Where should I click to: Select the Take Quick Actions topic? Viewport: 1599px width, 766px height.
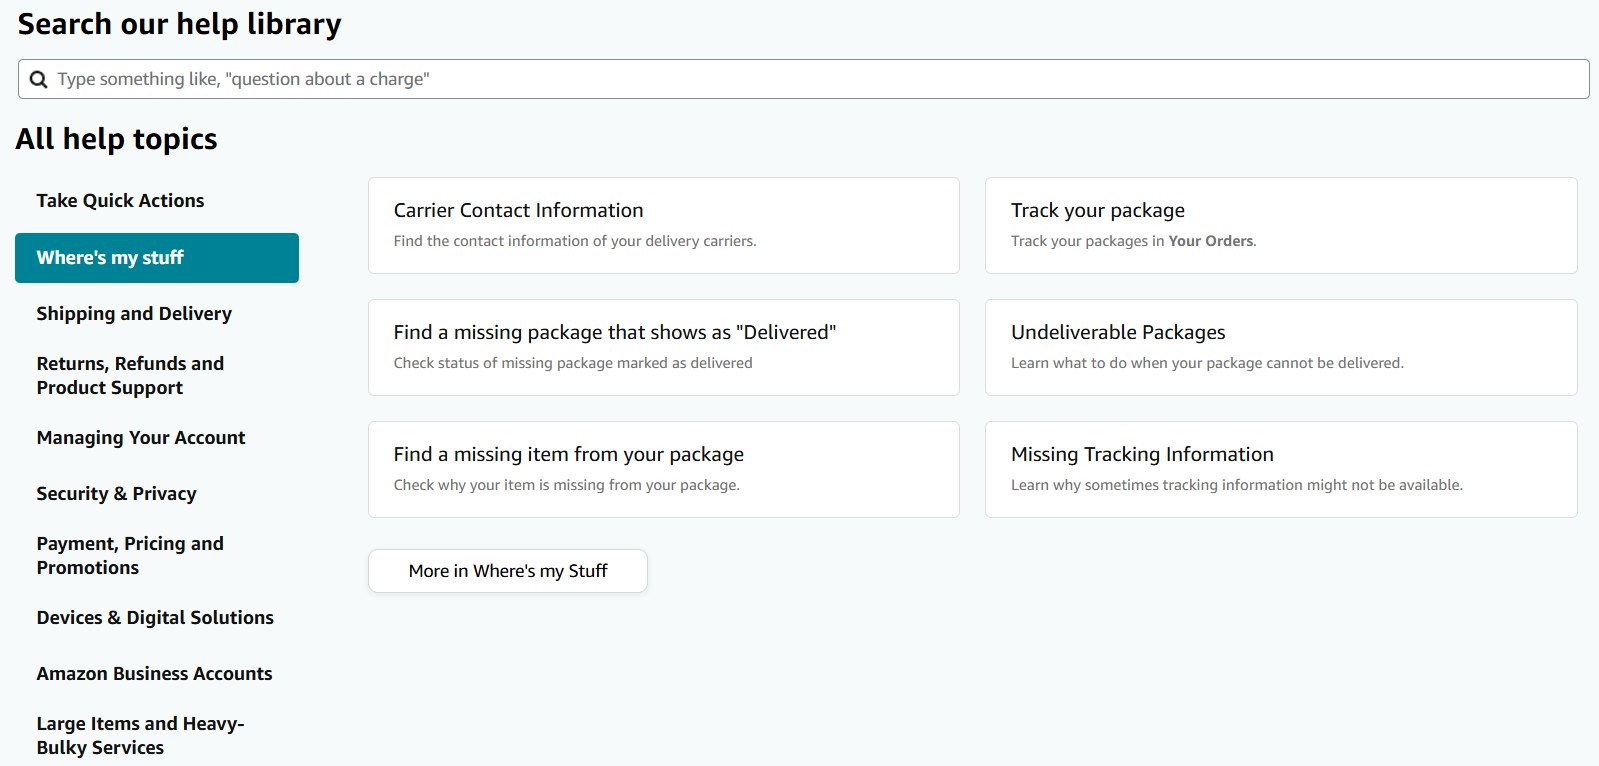tap(120, 201)
